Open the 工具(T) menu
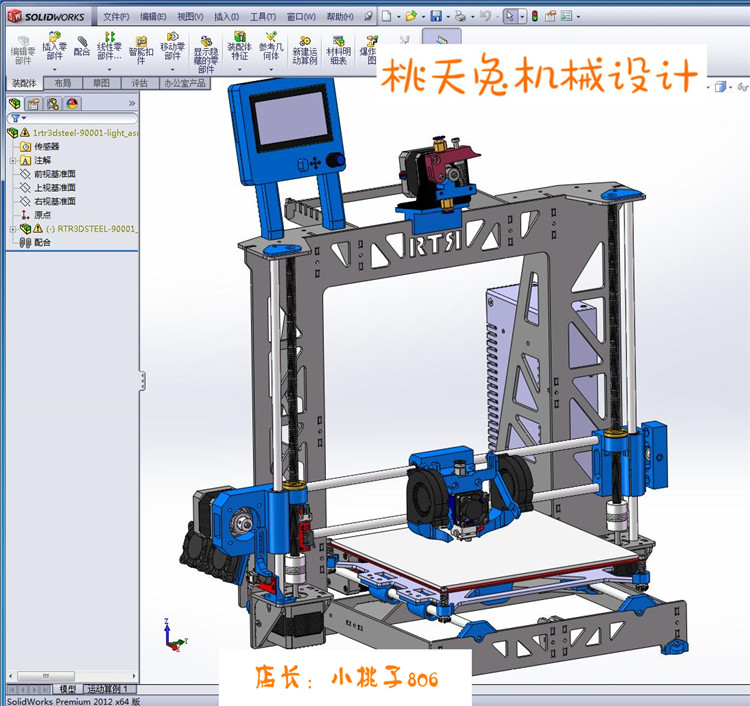The image size is (750, 706). click(263, 17)
